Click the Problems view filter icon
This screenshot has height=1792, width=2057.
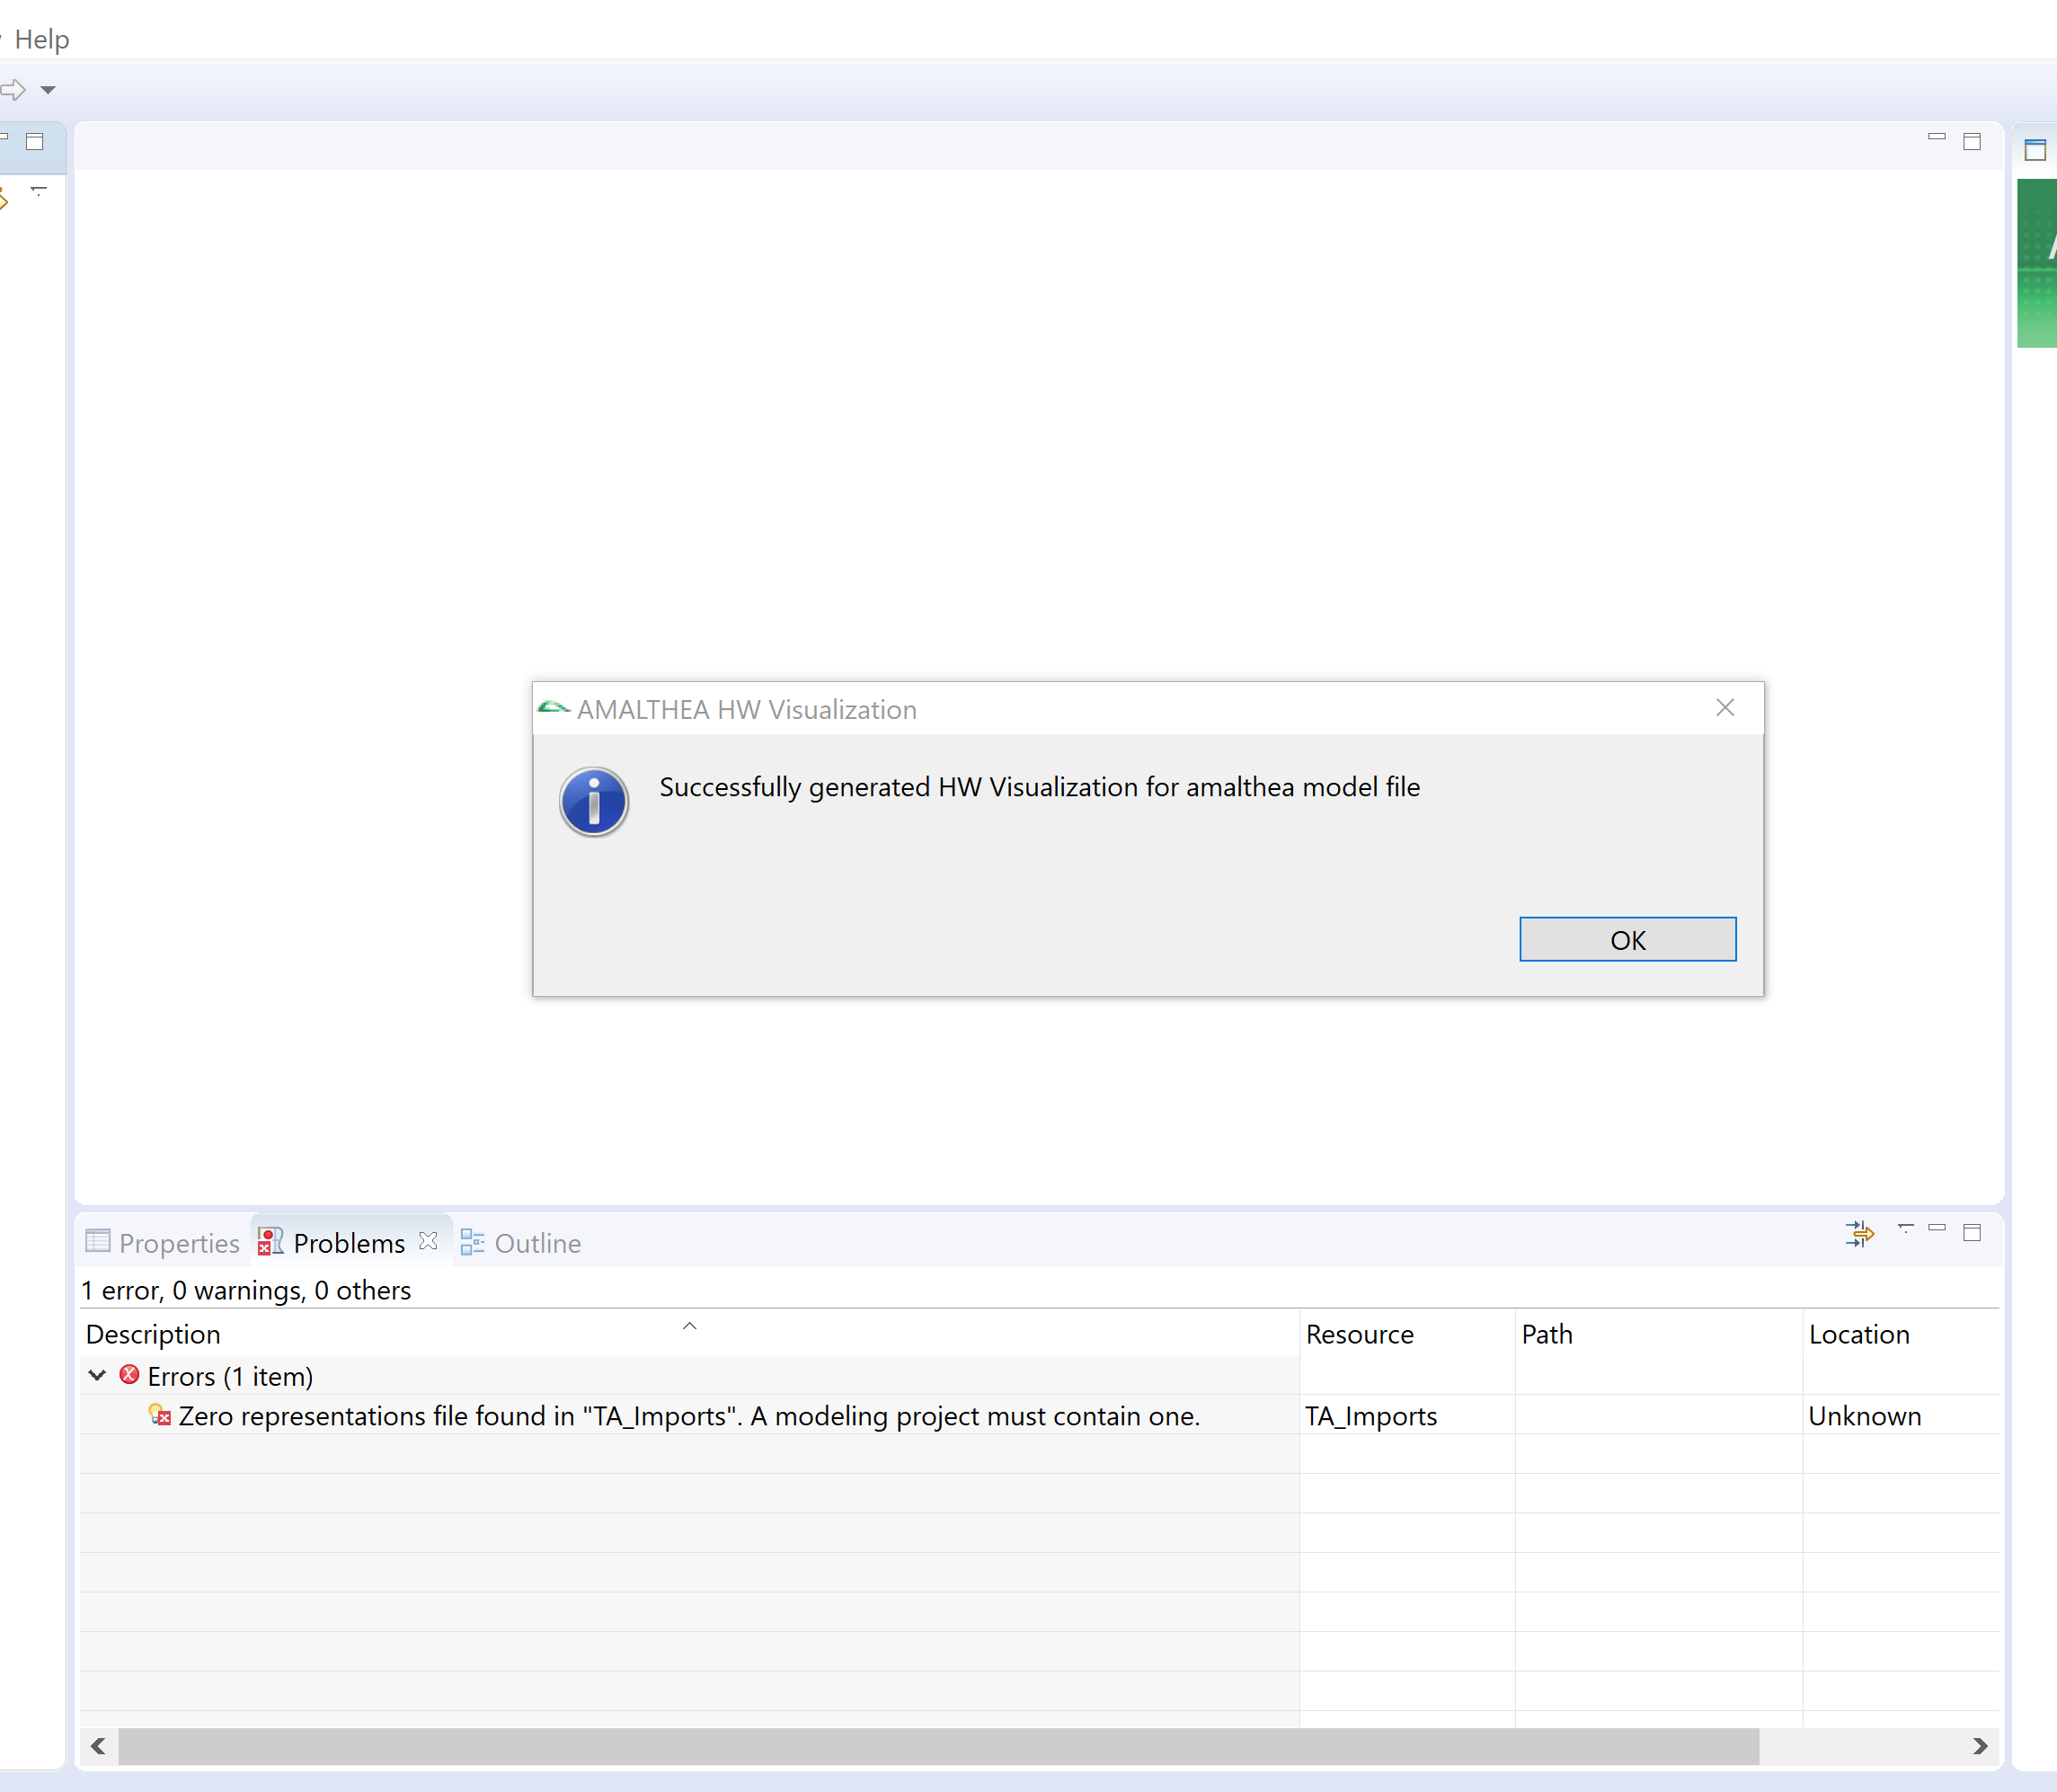(x=1859, y=1233)
